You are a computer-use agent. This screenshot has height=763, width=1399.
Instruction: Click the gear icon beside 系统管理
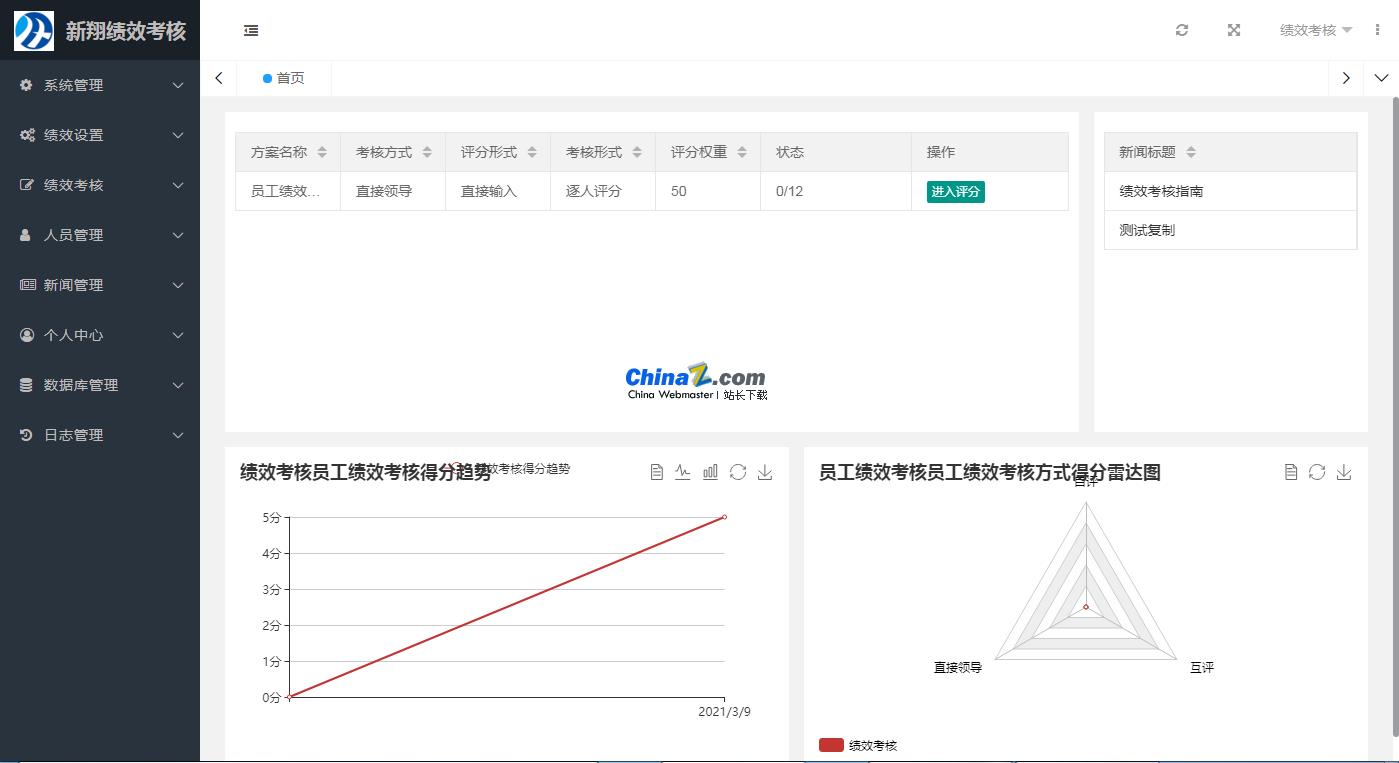(27, 85)
